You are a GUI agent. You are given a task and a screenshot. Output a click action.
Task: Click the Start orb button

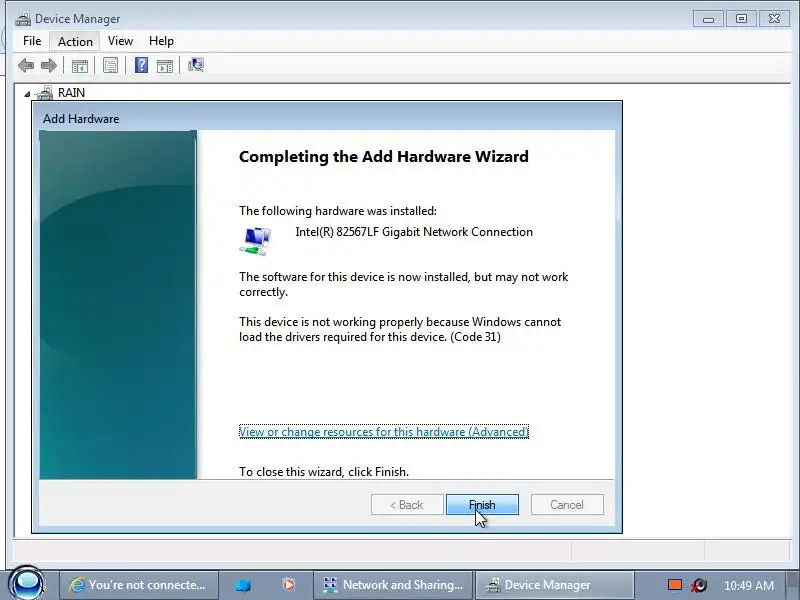(27, 584)
